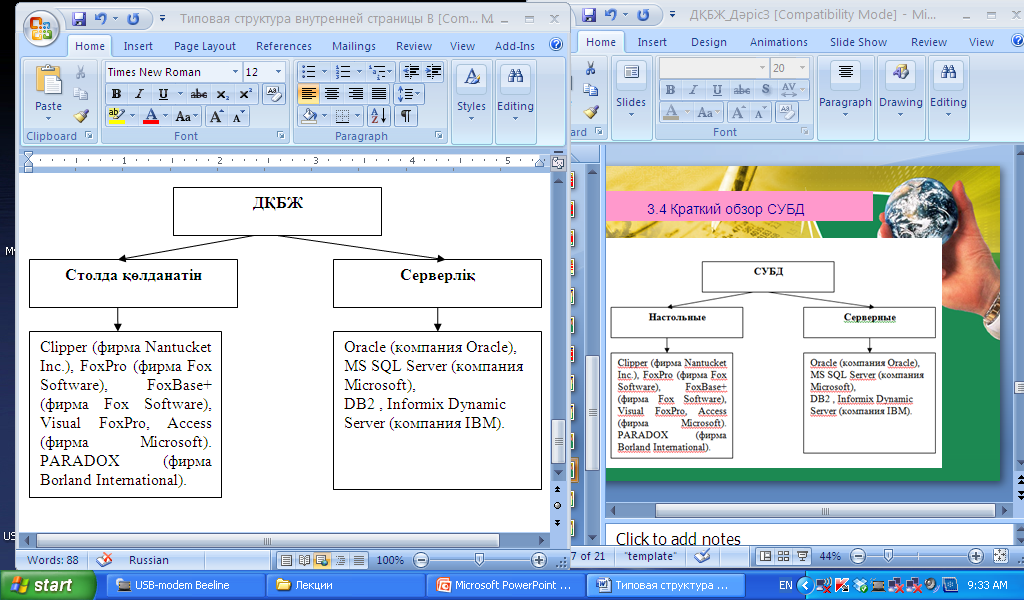Toggle Italic in Word Font group

tap(139, 94)
